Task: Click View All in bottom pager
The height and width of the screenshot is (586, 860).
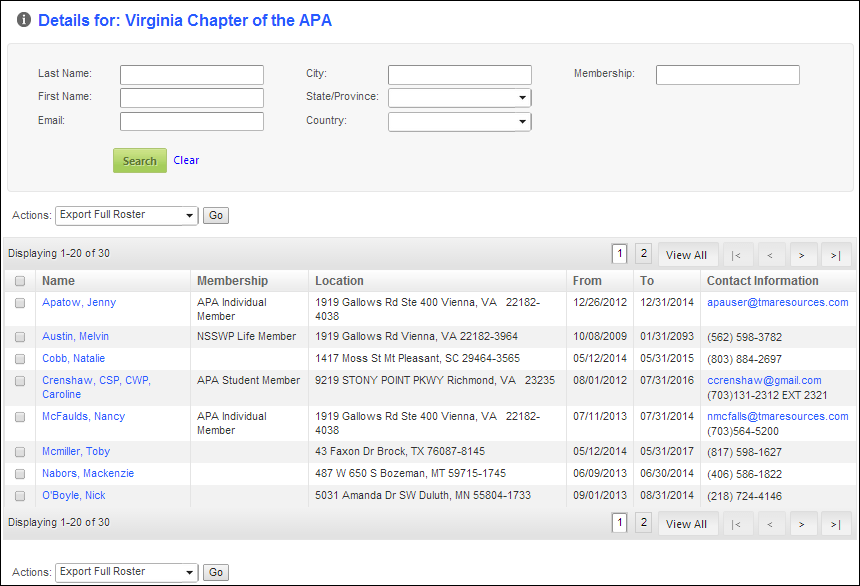Action: pos(686,523)
